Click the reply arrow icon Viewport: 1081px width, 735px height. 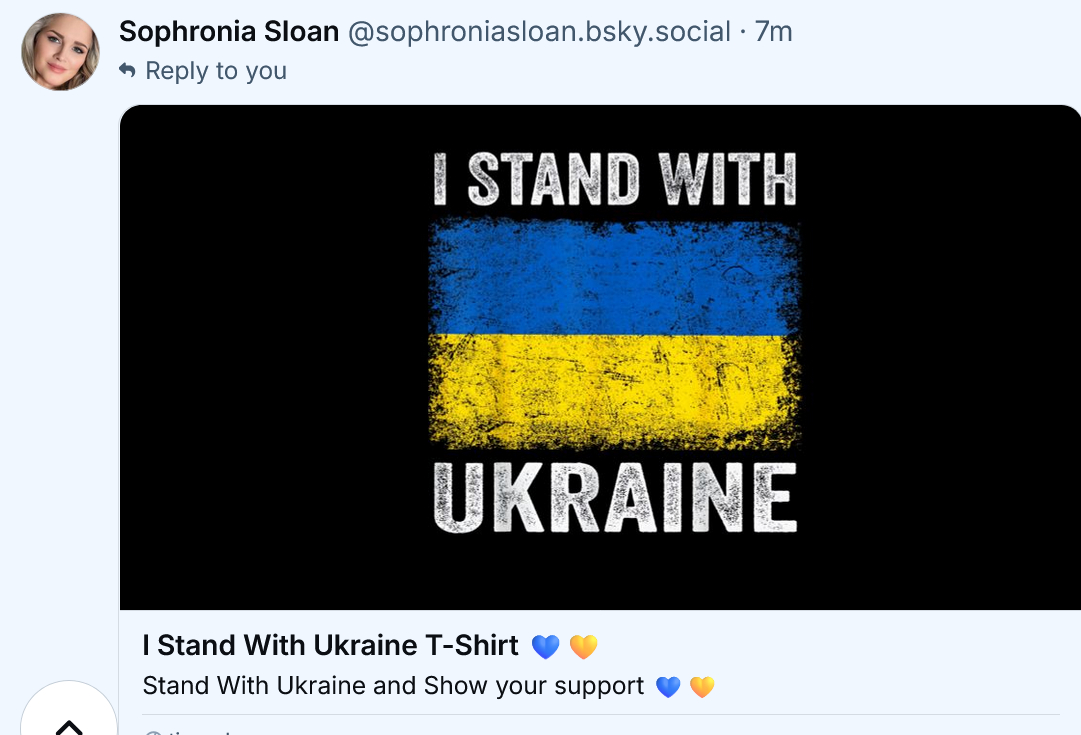click(x=127, y=71)
